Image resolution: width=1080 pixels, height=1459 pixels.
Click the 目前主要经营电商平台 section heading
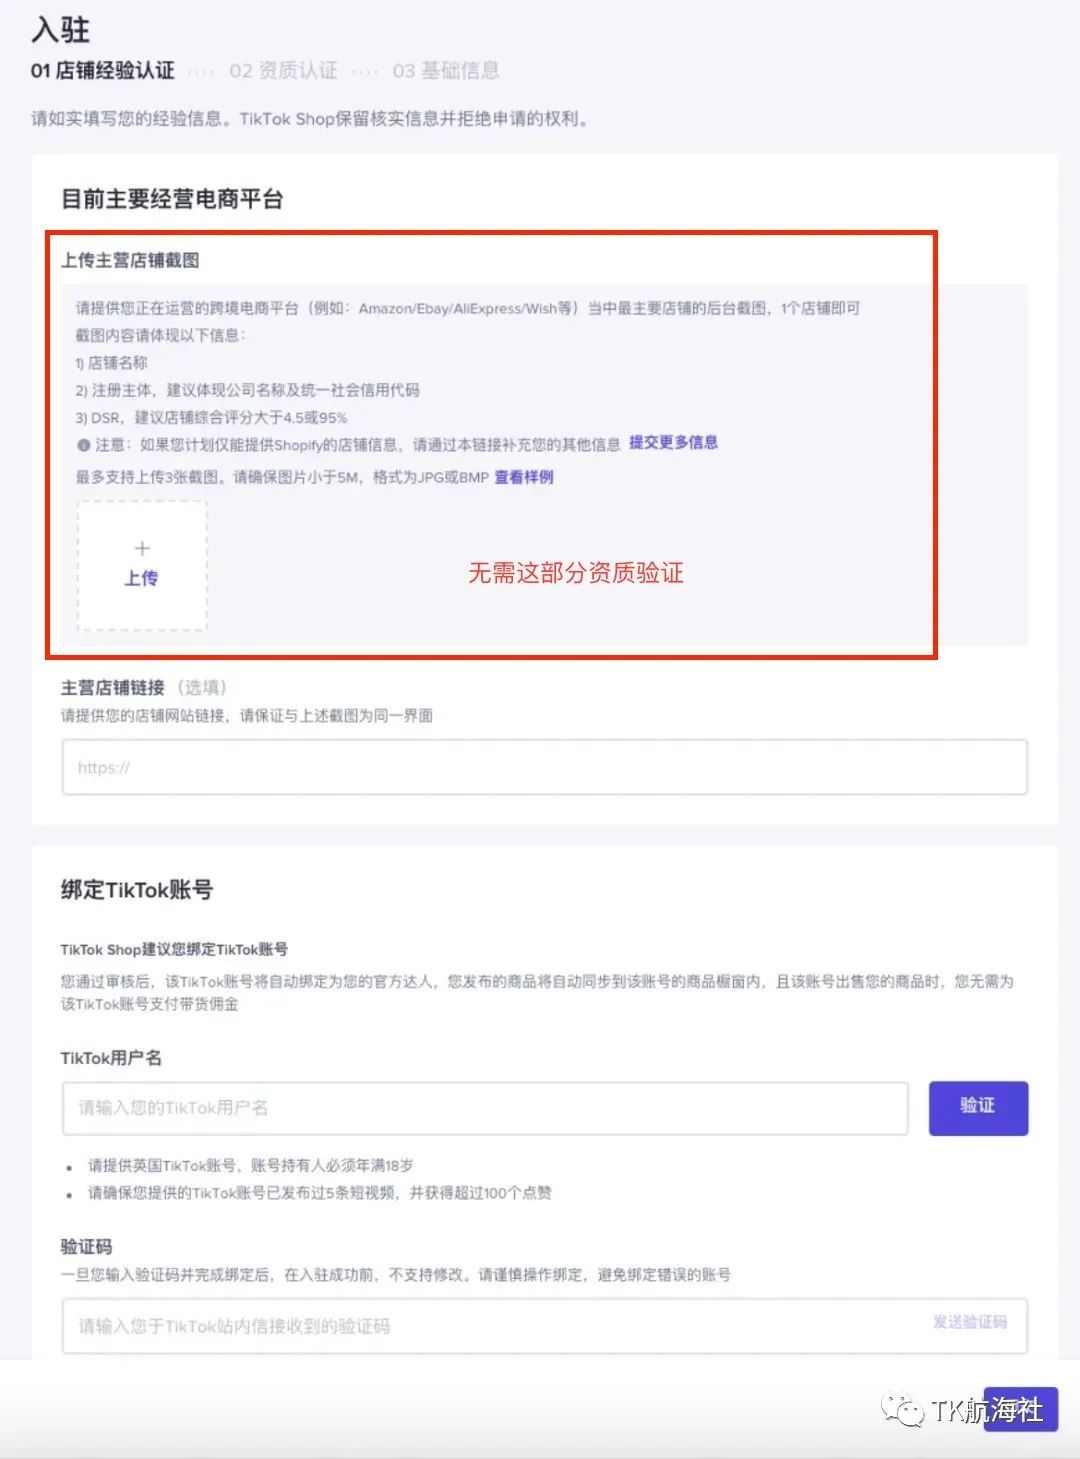pos(172,199)
